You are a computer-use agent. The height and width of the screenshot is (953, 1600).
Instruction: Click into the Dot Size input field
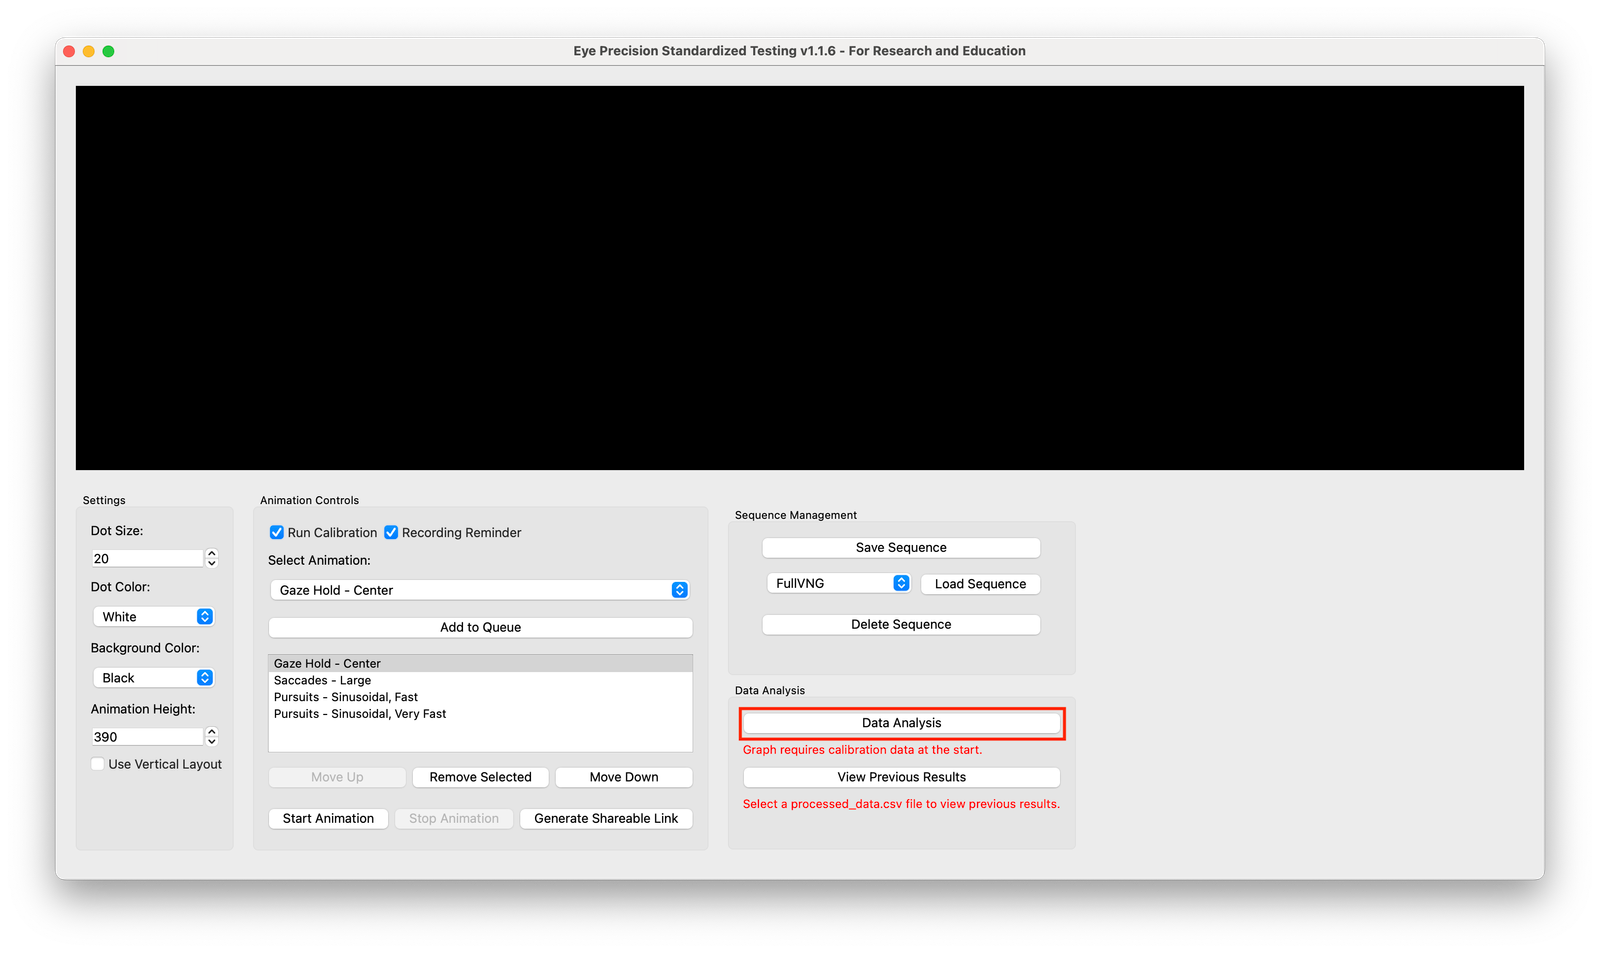coord(147,558)
